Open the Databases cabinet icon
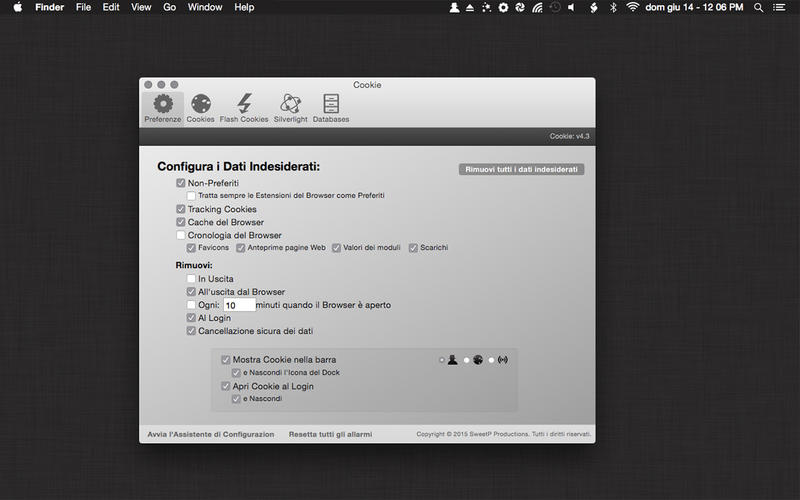 [331, 108]
